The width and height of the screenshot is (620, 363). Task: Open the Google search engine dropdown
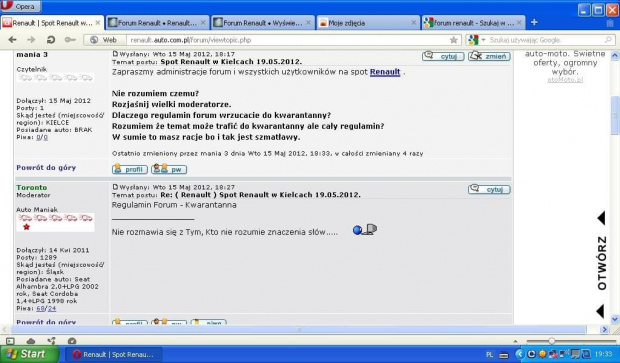pyautogui.click(x=476, y=40)
